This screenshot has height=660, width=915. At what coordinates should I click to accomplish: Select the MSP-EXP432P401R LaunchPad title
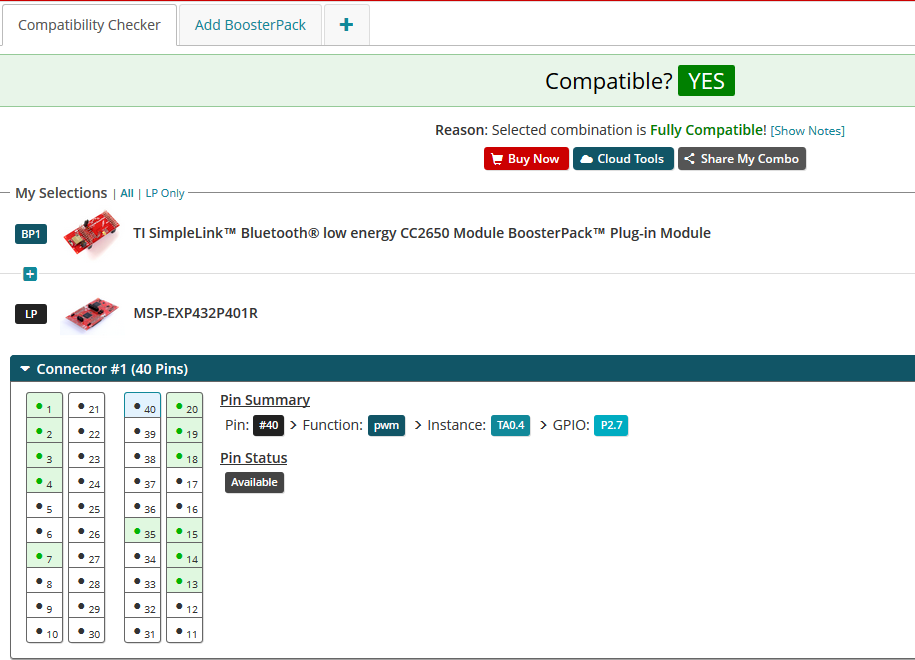pos(195,313)
